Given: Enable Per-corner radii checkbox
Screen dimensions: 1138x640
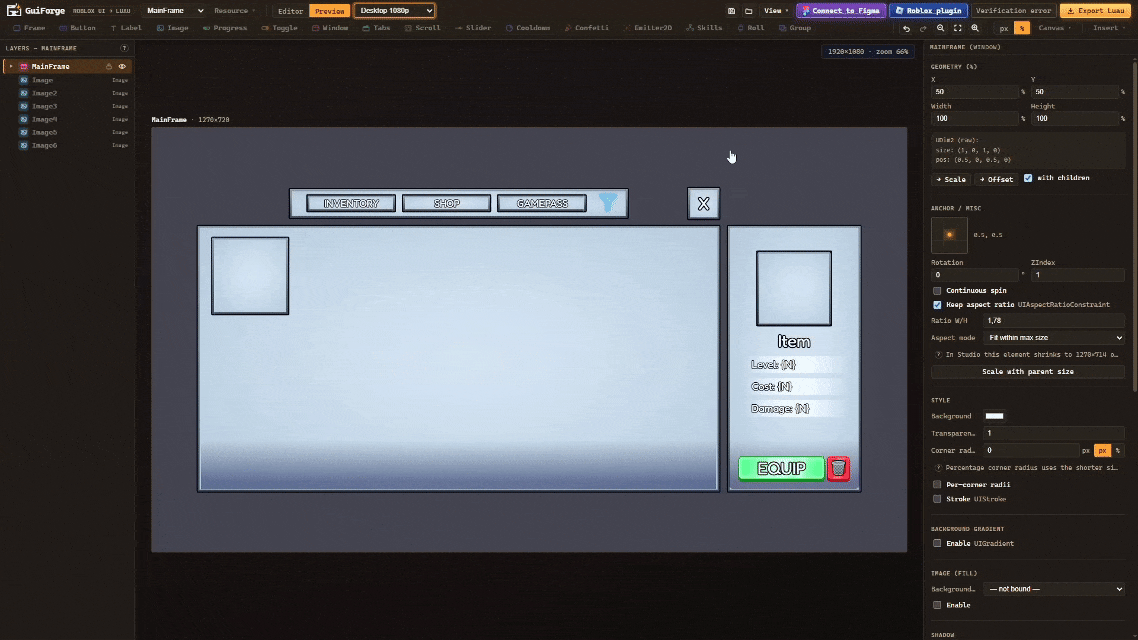Looking at the screenshot, I should pyautogui.click(x=937, y=484).
